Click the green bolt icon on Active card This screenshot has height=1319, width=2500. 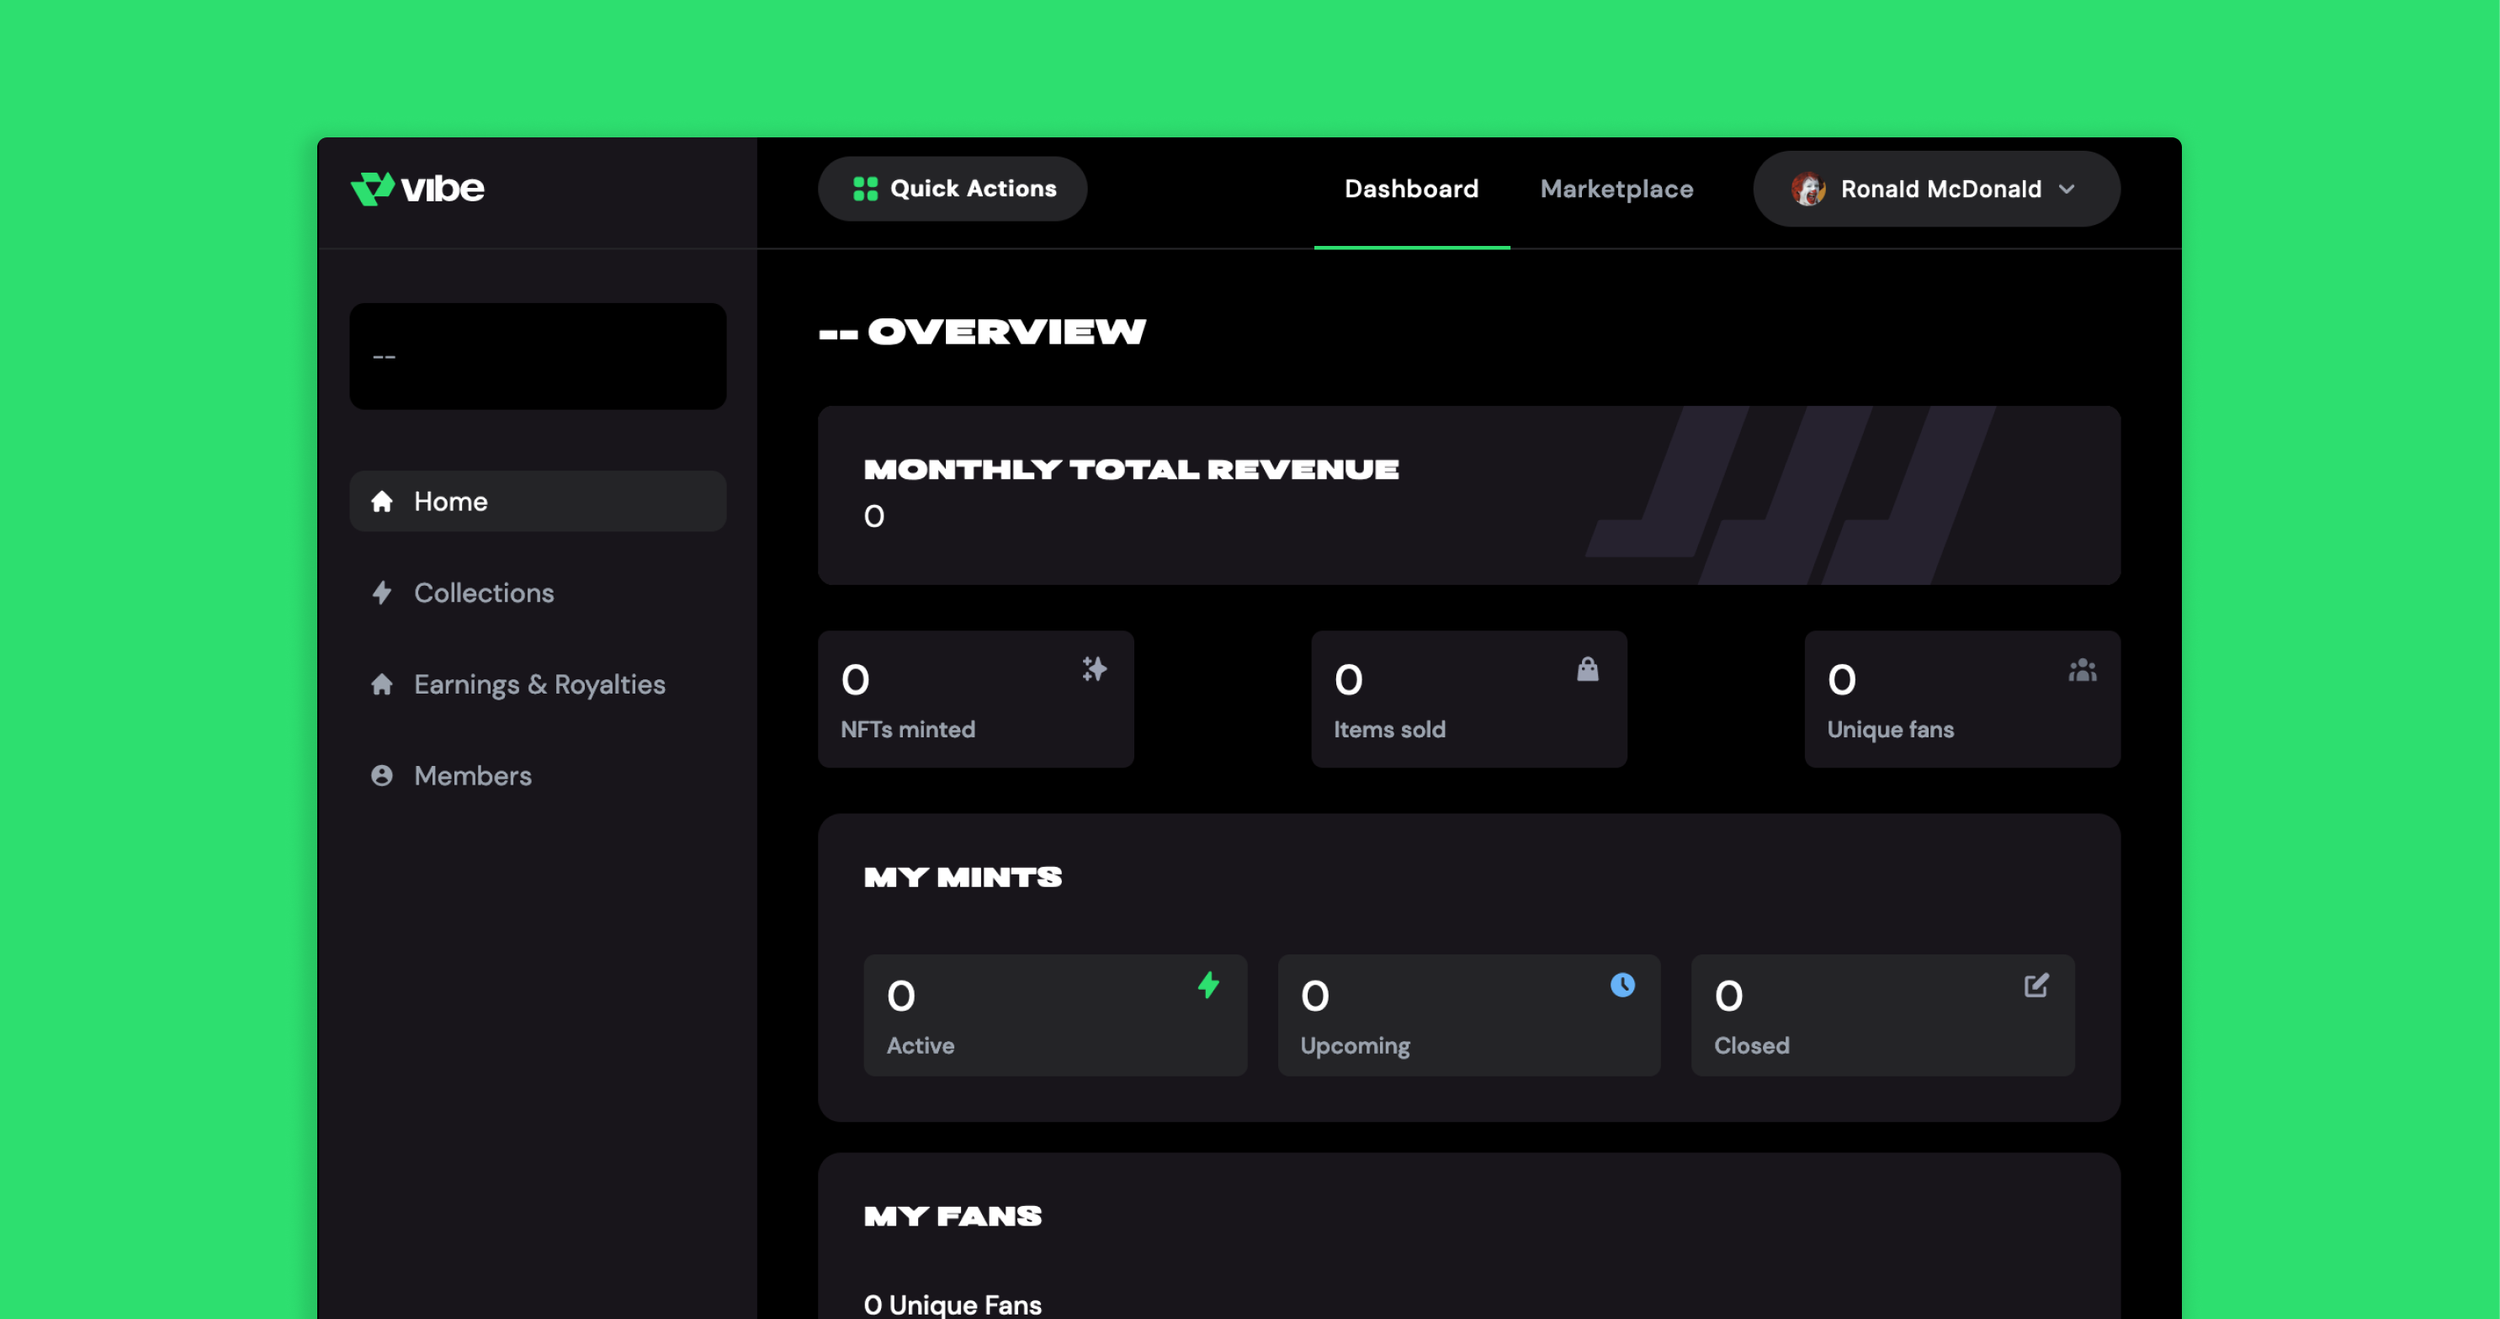1209,985
